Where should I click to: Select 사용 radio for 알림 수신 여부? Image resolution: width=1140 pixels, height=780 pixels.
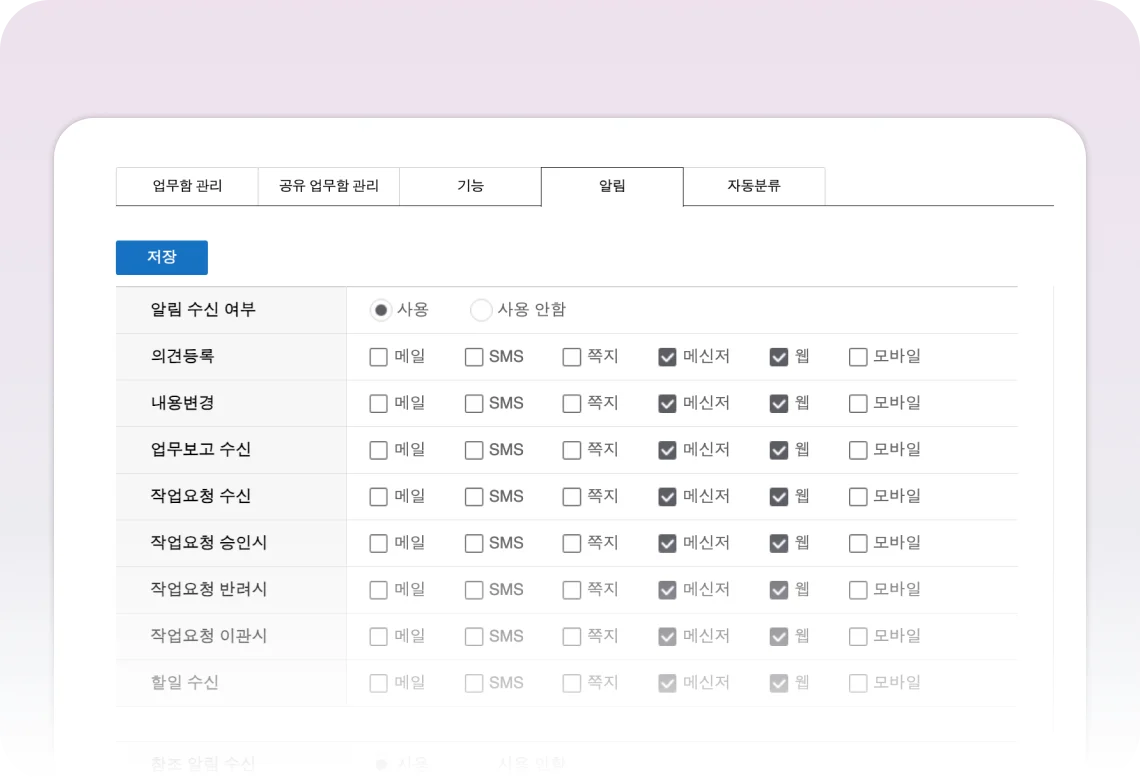coord(380,310)
